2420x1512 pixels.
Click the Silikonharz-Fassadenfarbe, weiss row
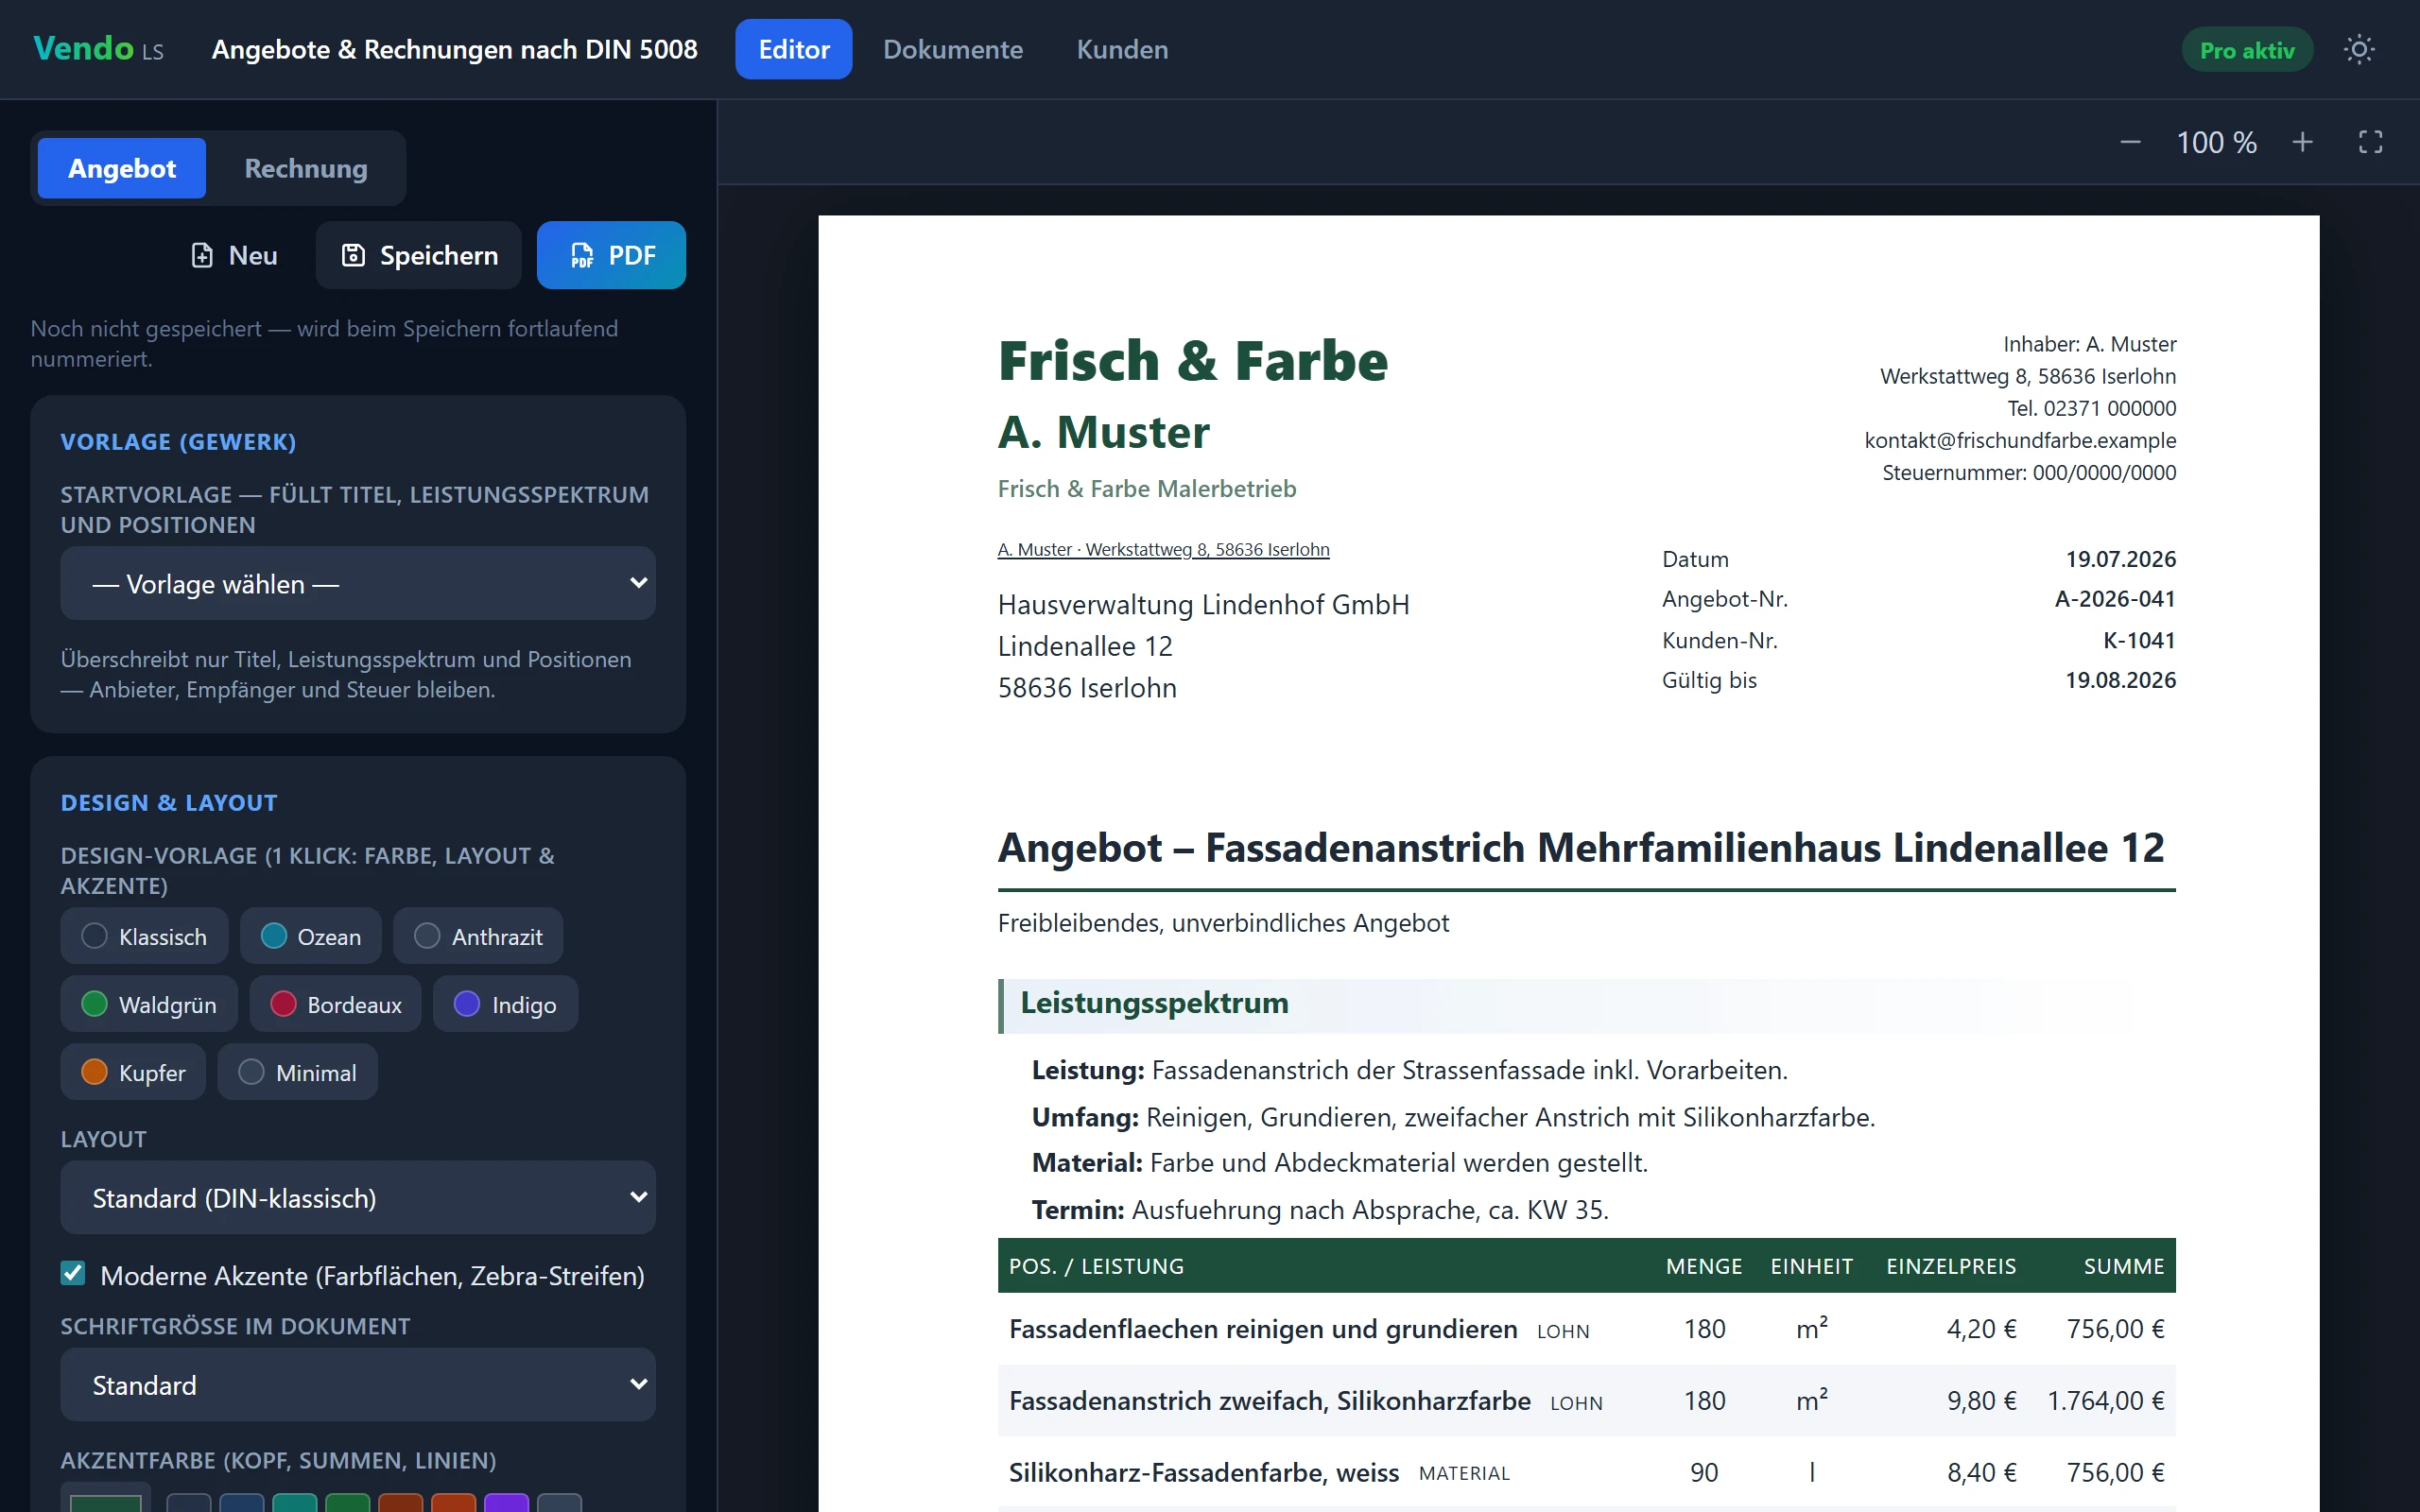(1587, 1472)
